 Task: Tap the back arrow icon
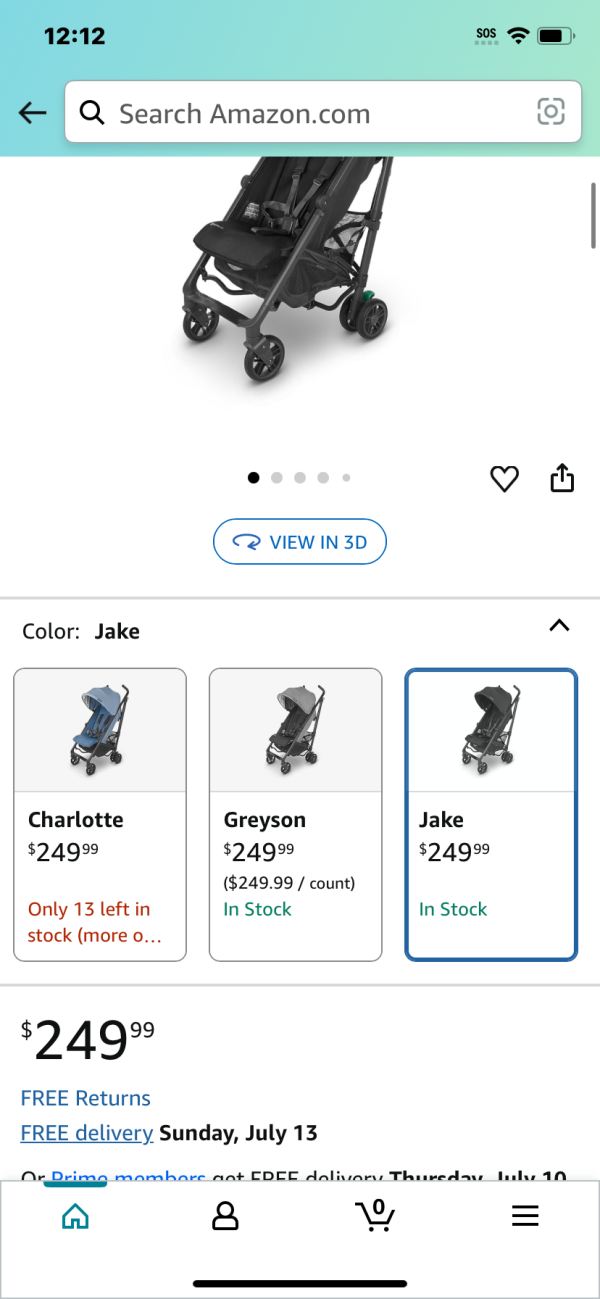33,113
